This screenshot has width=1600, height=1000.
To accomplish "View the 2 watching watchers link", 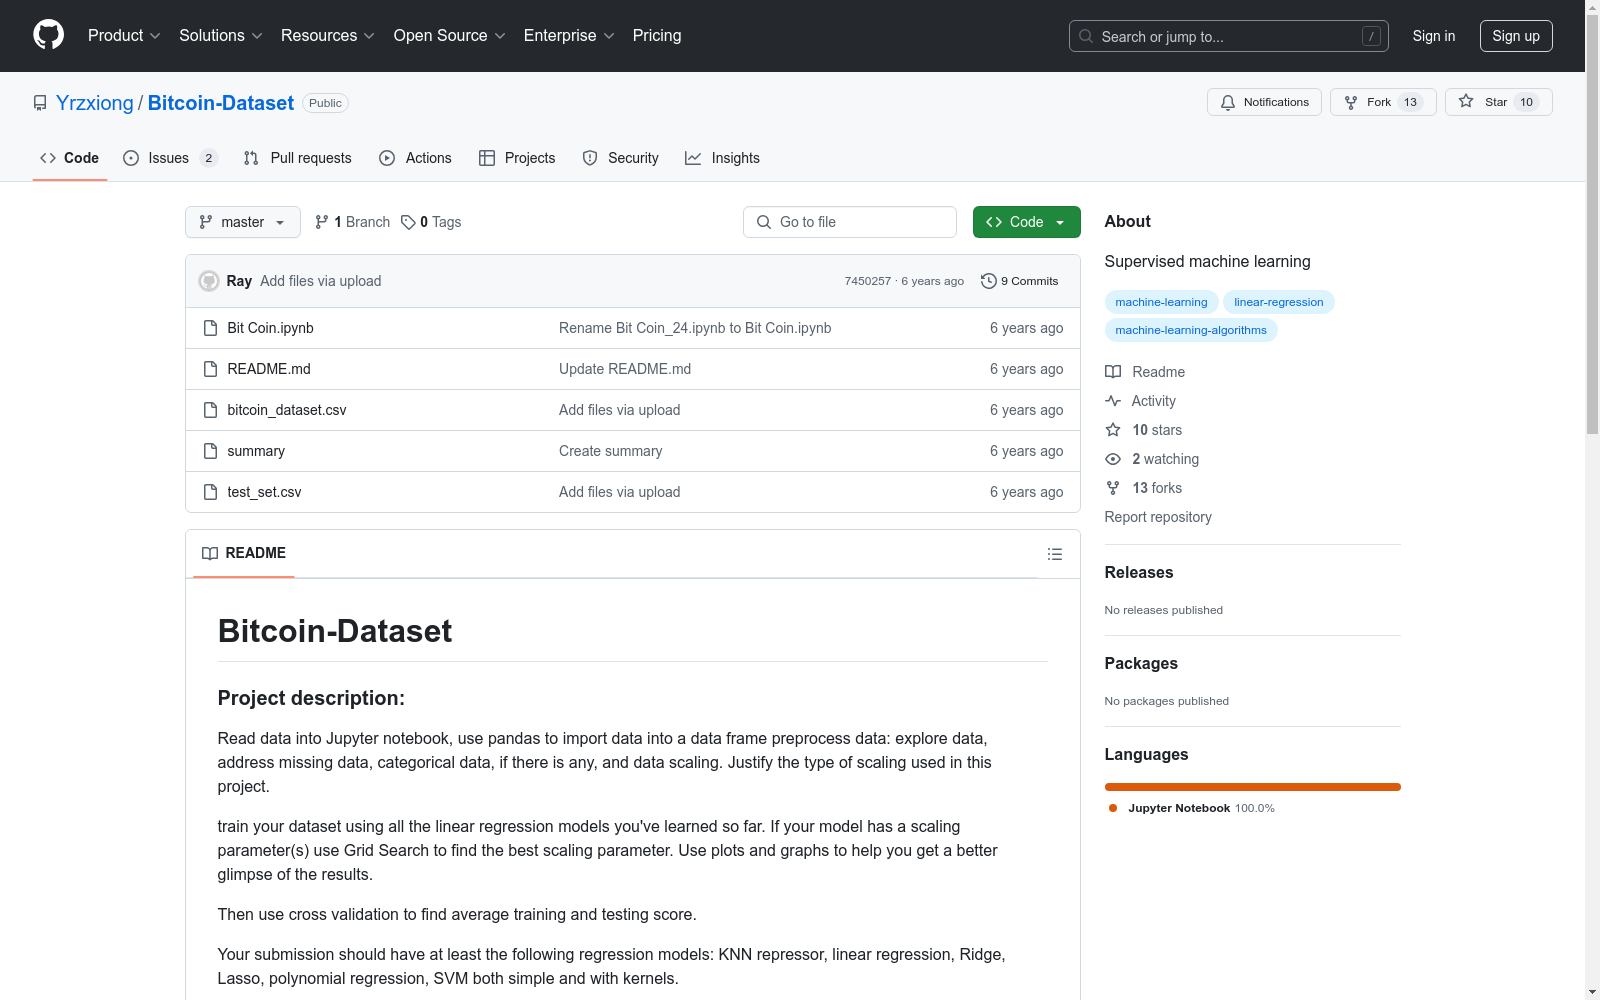I will coord(1164,459).
